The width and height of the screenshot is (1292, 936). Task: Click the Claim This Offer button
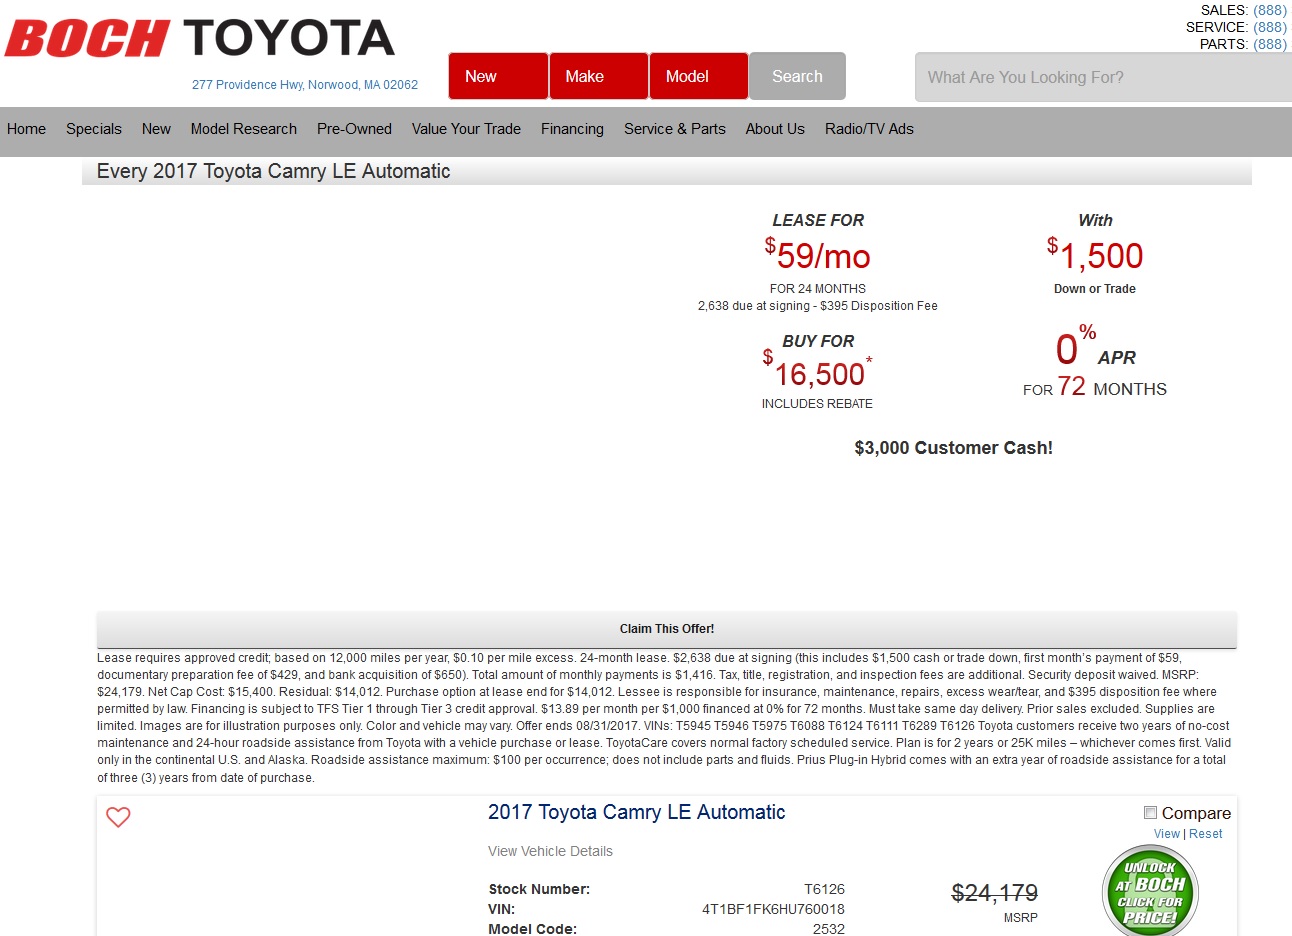click(667, 629)
